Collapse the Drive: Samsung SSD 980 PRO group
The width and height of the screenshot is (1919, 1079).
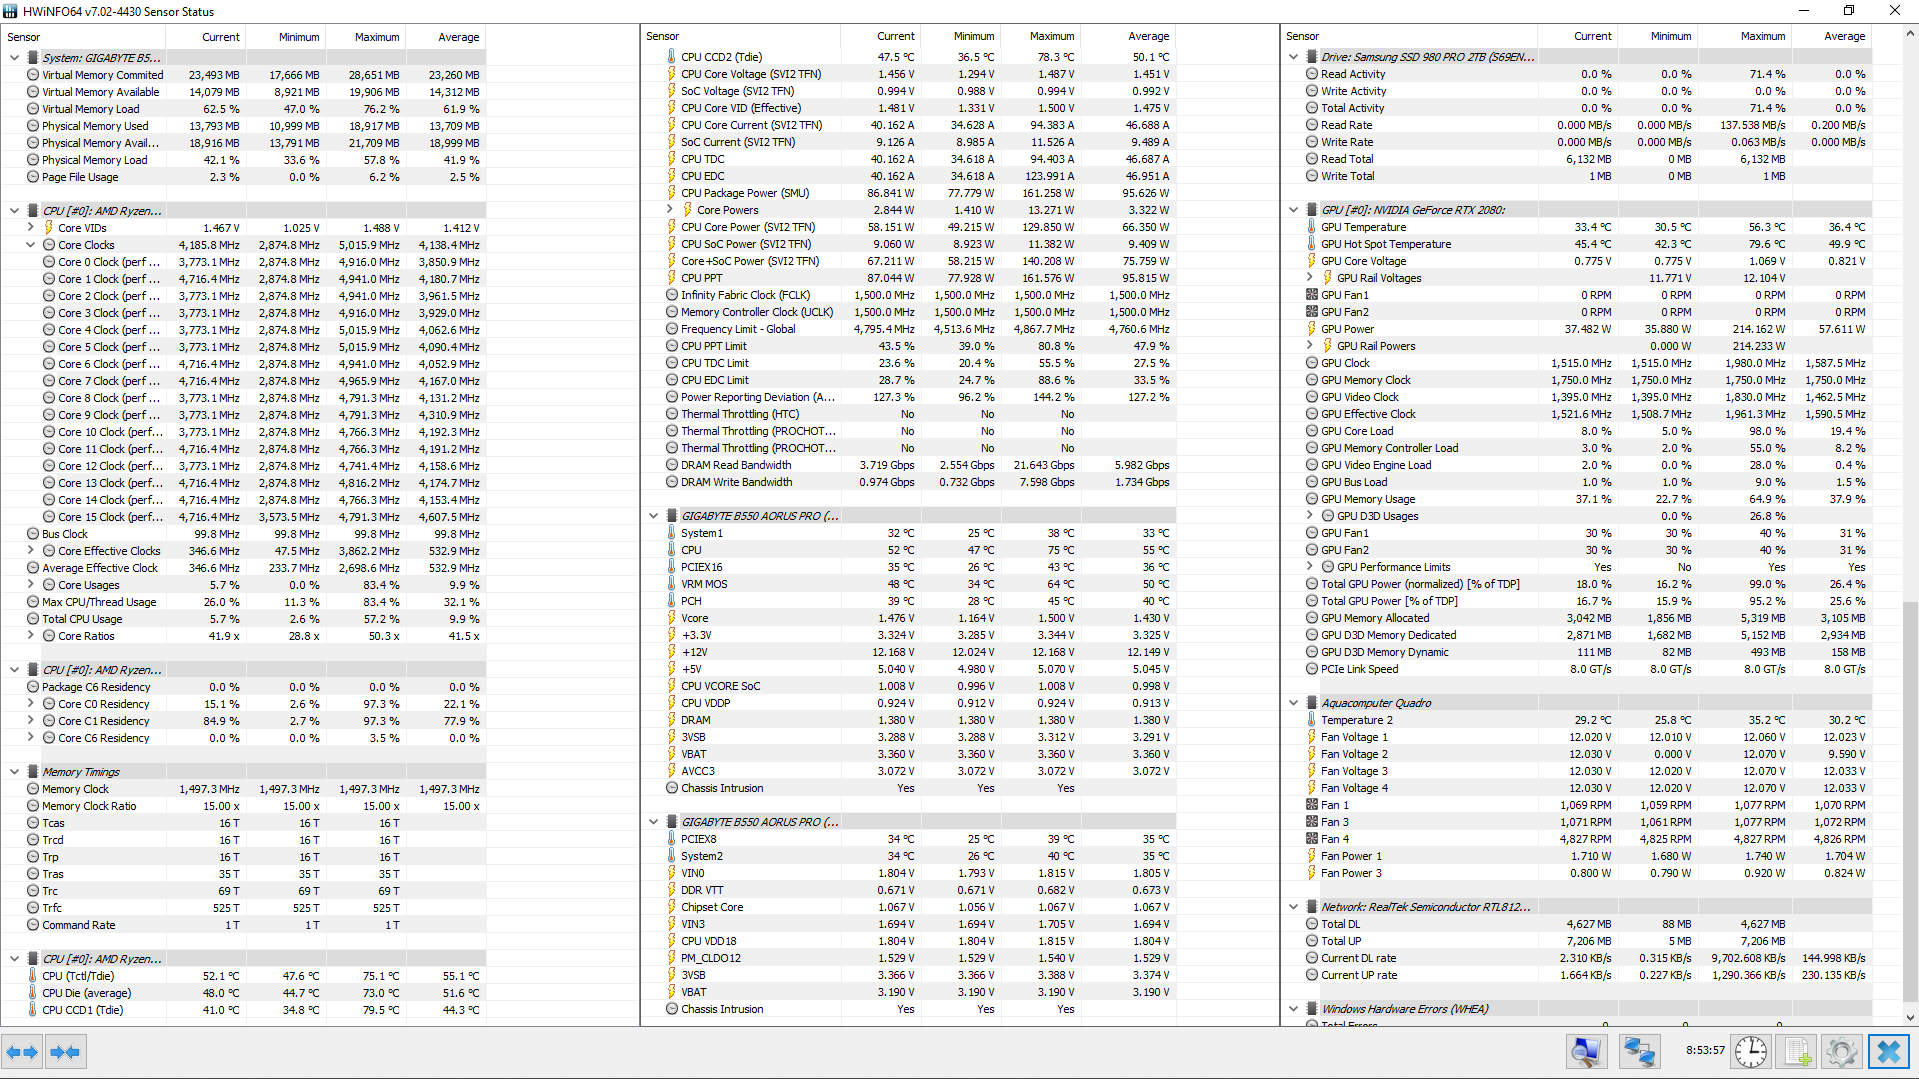(x=1293, y=57)
